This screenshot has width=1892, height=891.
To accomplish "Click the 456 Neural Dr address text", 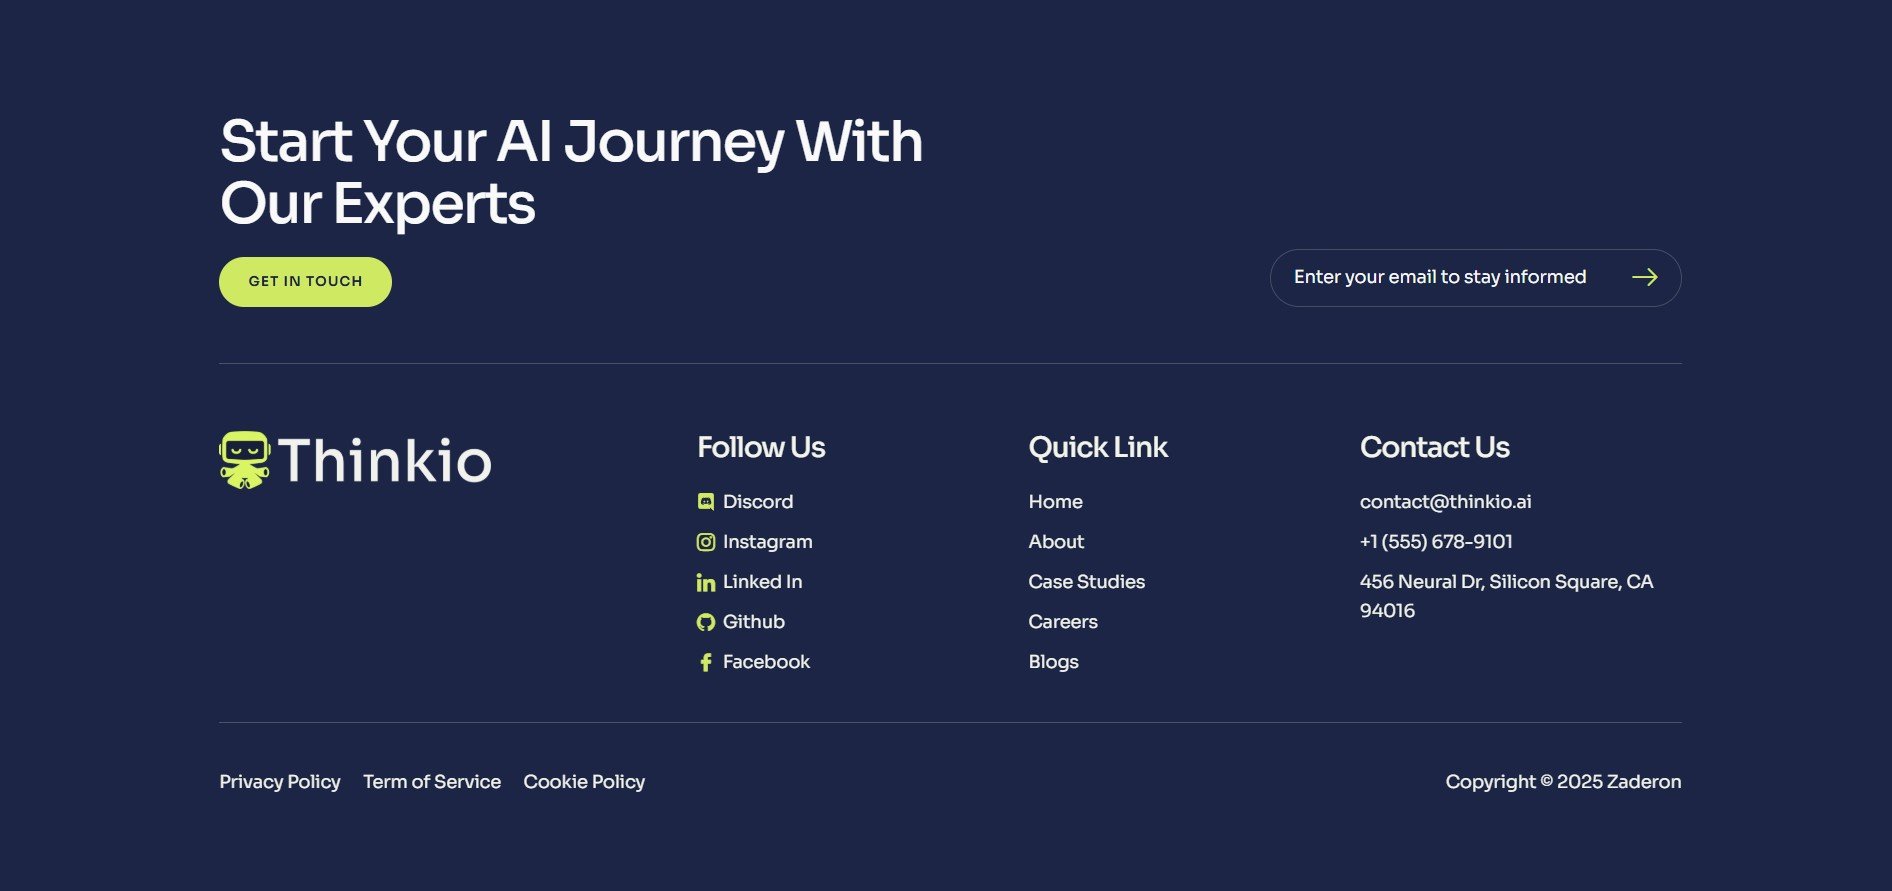I will point(1506,596).
